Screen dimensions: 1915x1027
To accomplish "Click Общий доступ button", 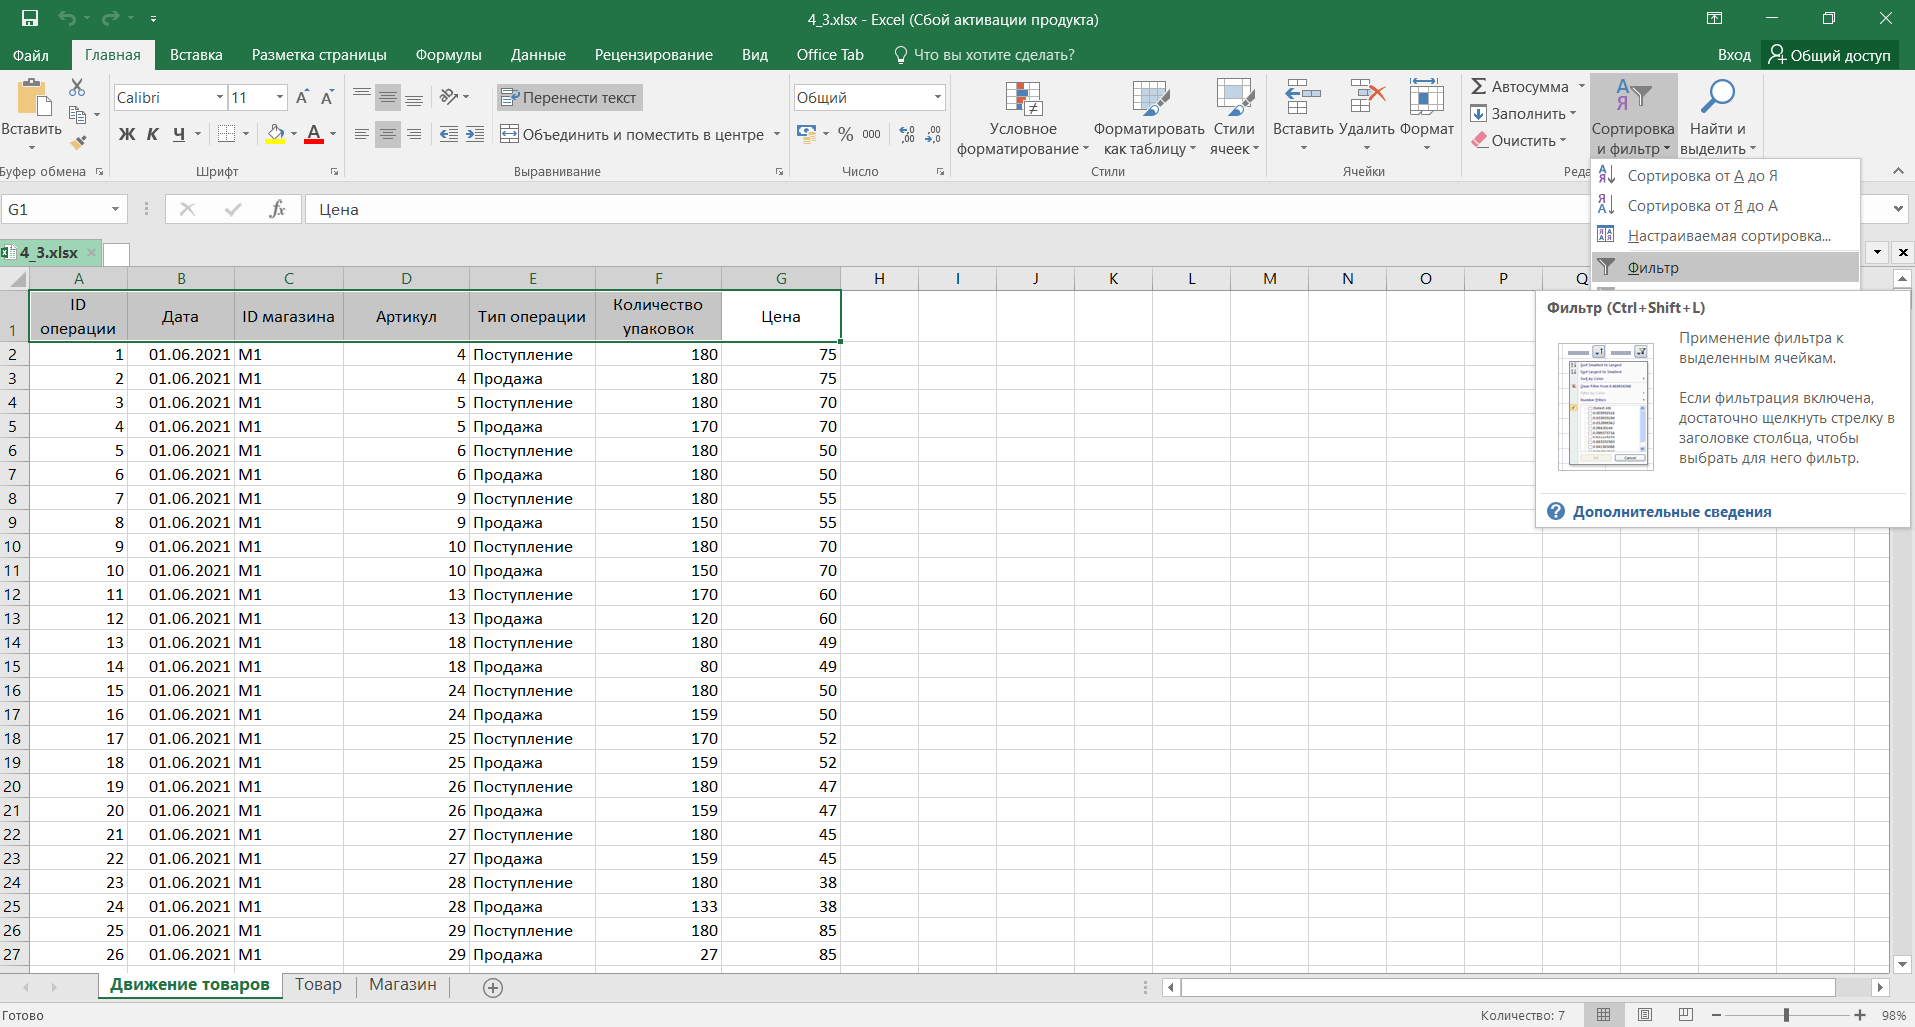I will [1830, 55].
